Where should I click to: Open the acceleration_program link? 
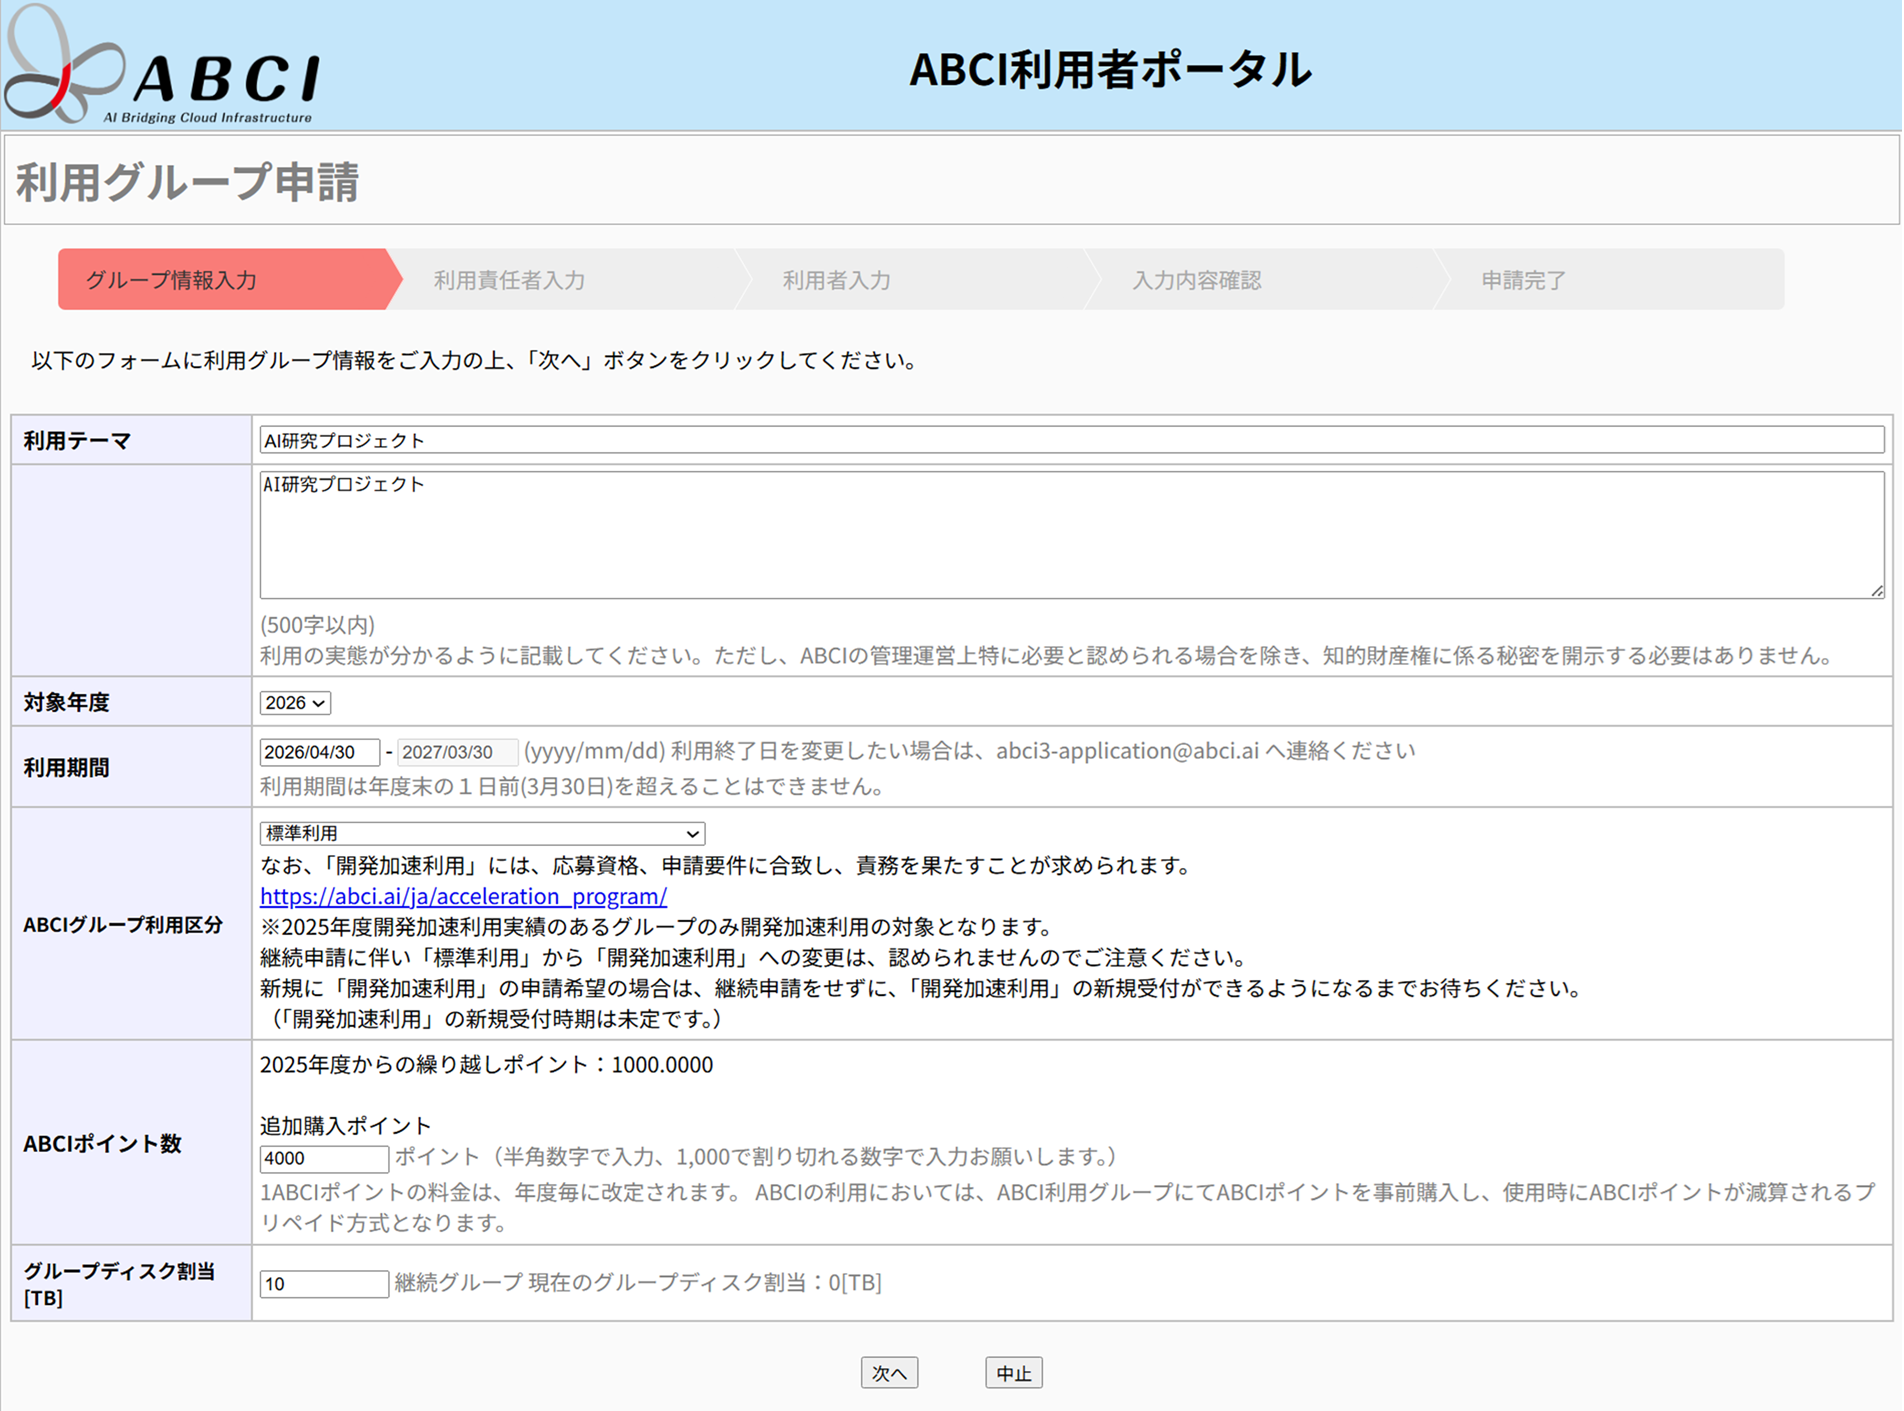click(463, 896)
